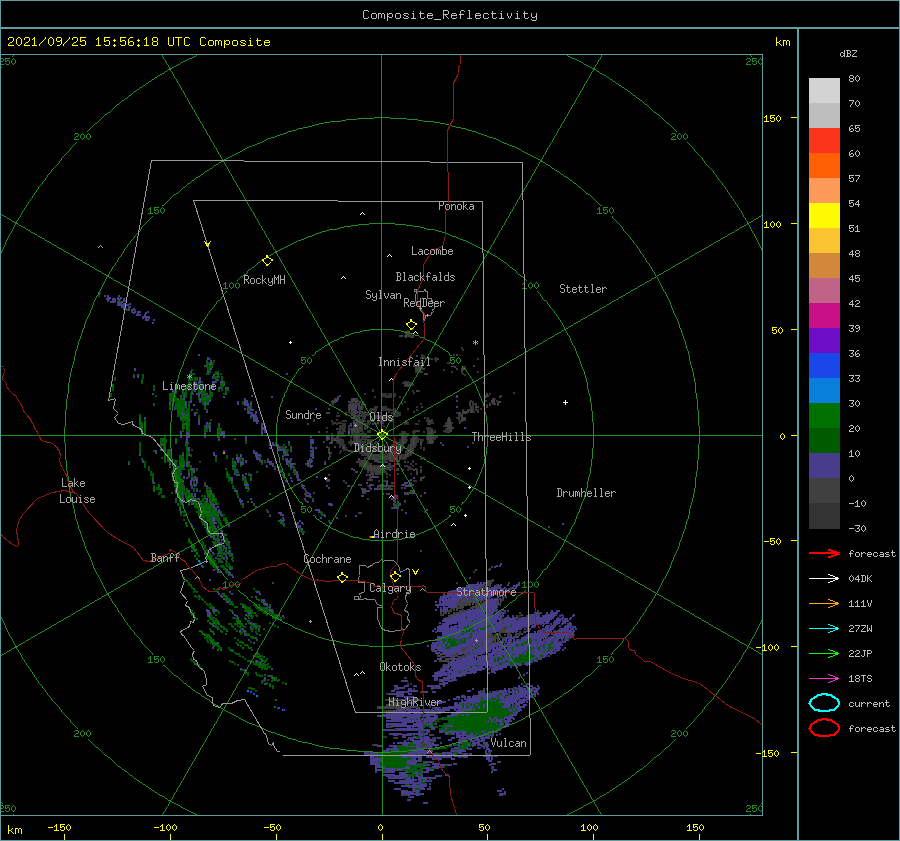
Task: Click the cyan current ellipse icon
Action: point(824,703)
